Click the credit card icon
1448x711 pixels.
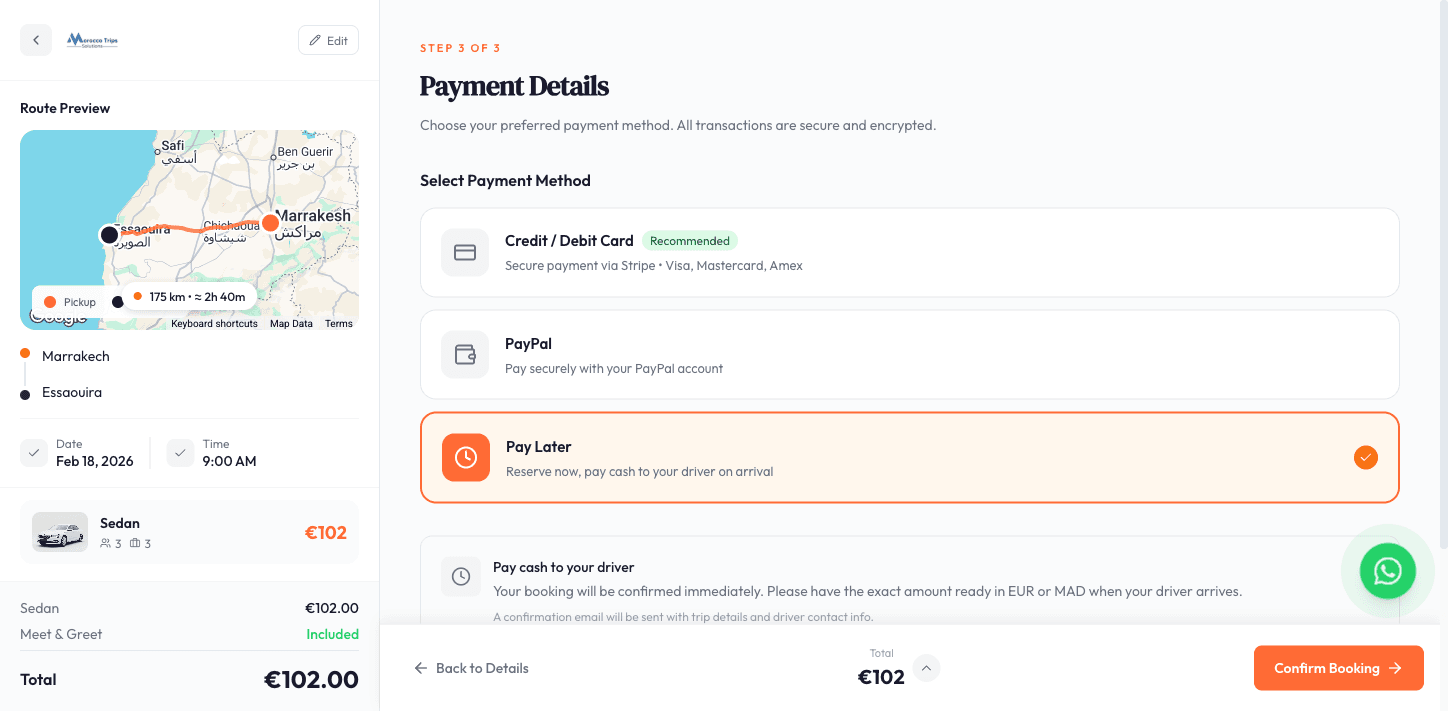(x=464, y=252)
